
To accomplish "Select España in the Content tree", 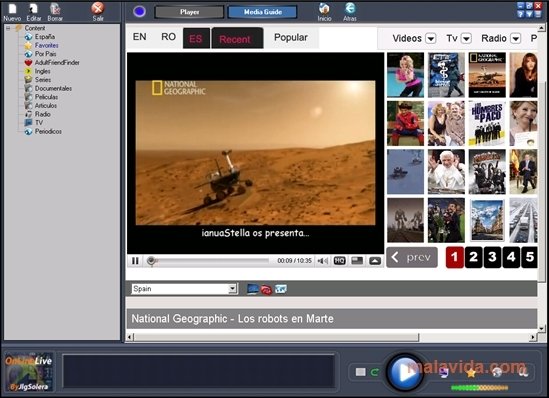I will (45, 37).
